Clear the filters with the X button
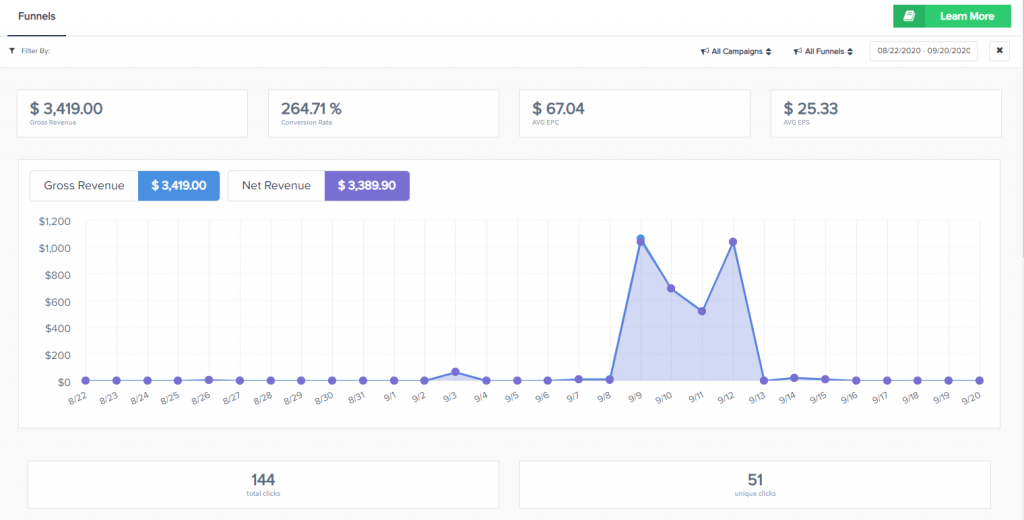This screenshot has width=1024, height=520. pyautogui.click(x=998, y=51)
